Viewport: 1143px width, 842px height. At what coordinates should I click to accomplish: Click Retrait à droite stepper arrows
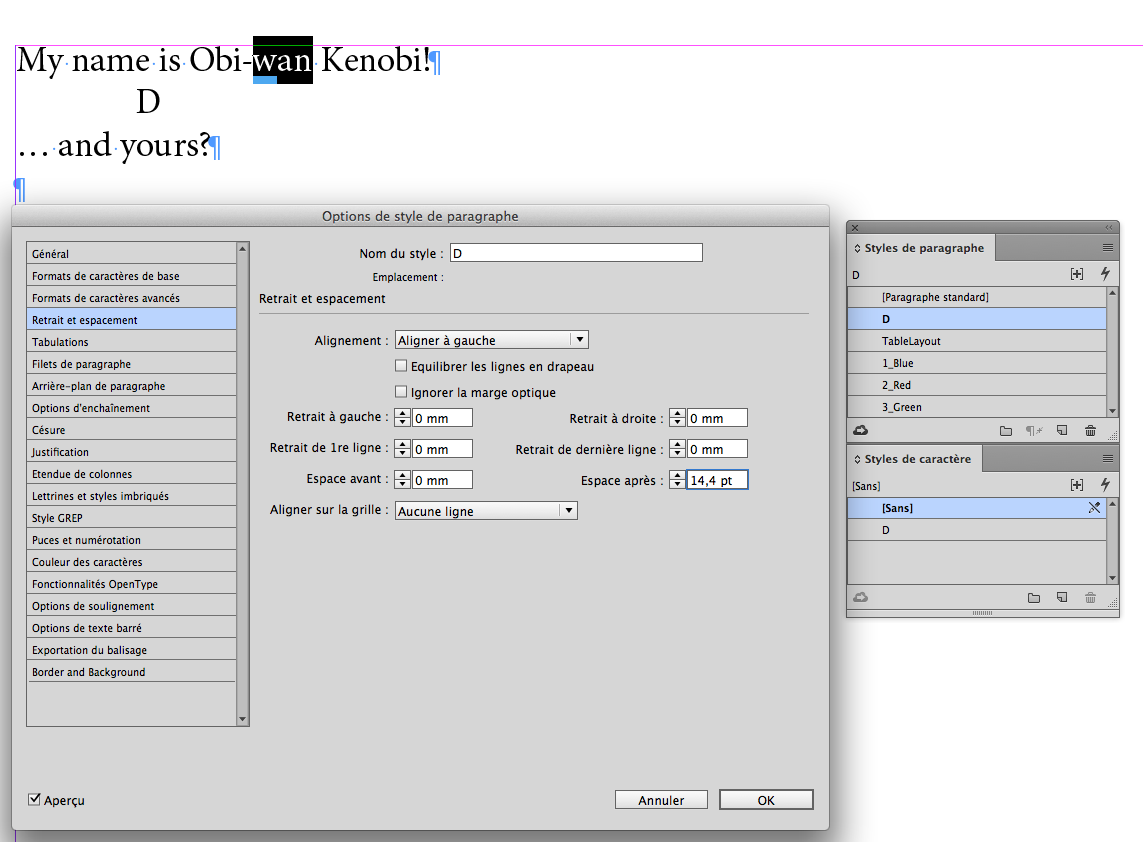pos(677,418)
